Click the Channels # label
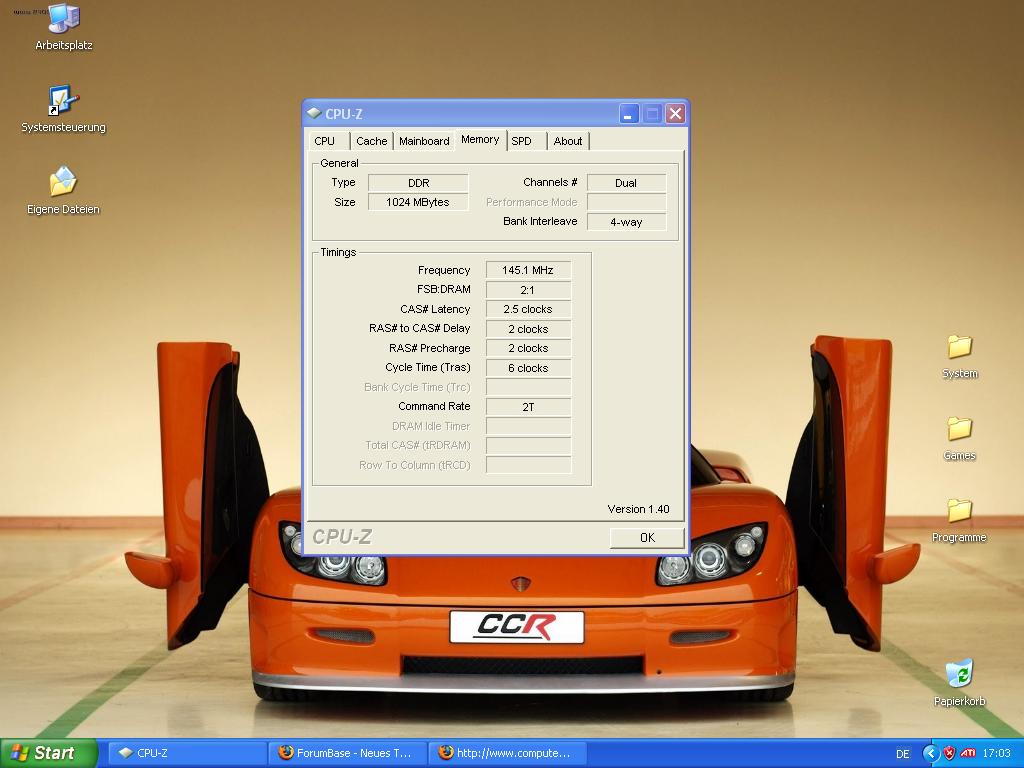Image resolution: width=1024 pixels, height=768 pixels. 550,182
